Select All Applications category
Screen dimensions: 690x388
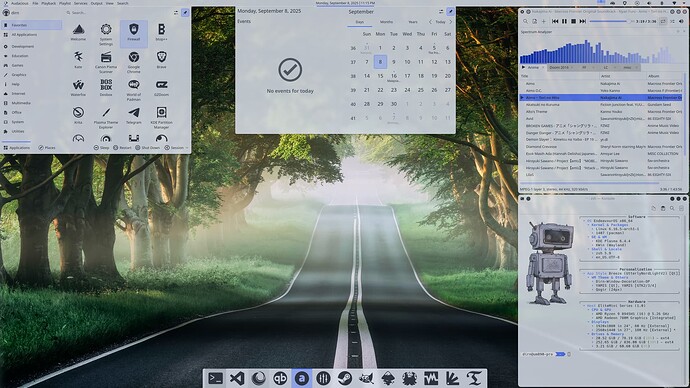tap(31, 35)
